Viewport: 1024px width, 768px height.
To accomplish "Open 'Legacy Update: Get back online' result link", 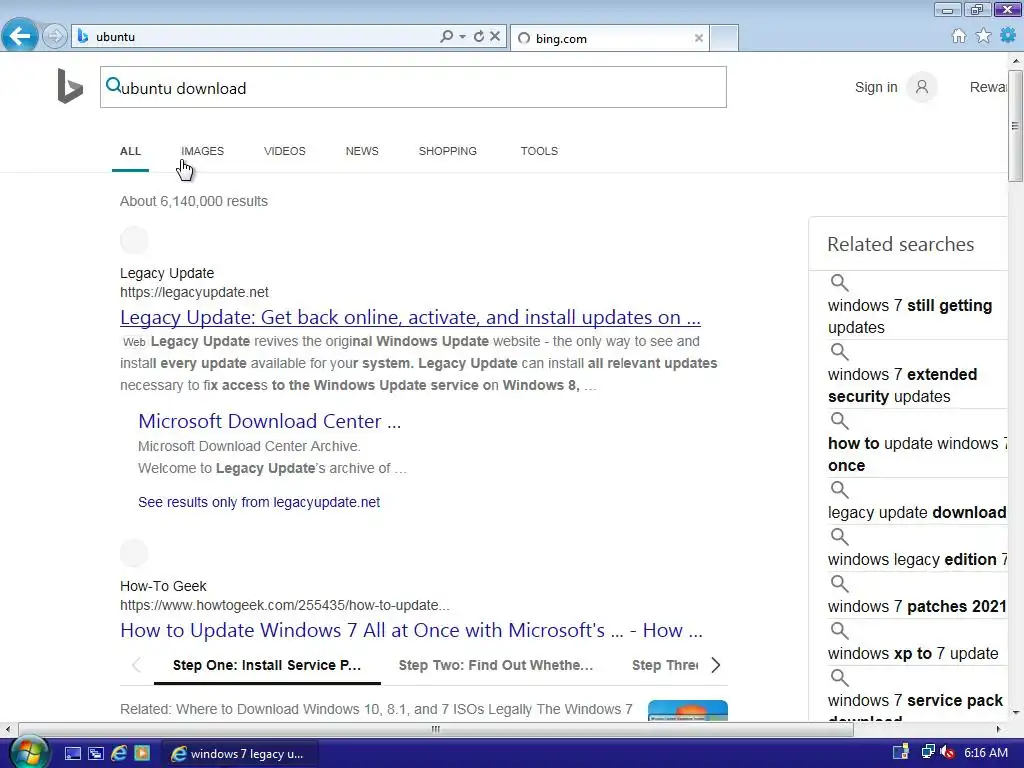I will click(410, 317).
